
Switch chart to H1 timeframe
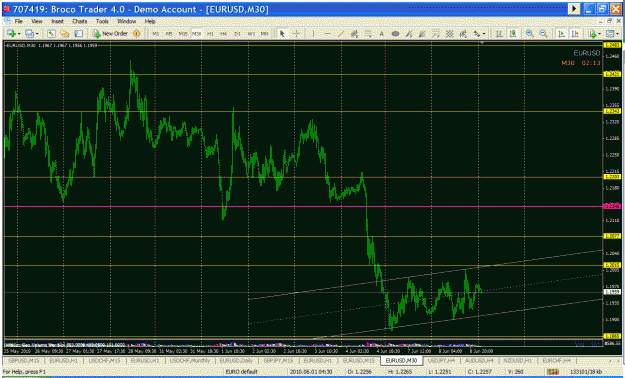(x=210, y=34)
